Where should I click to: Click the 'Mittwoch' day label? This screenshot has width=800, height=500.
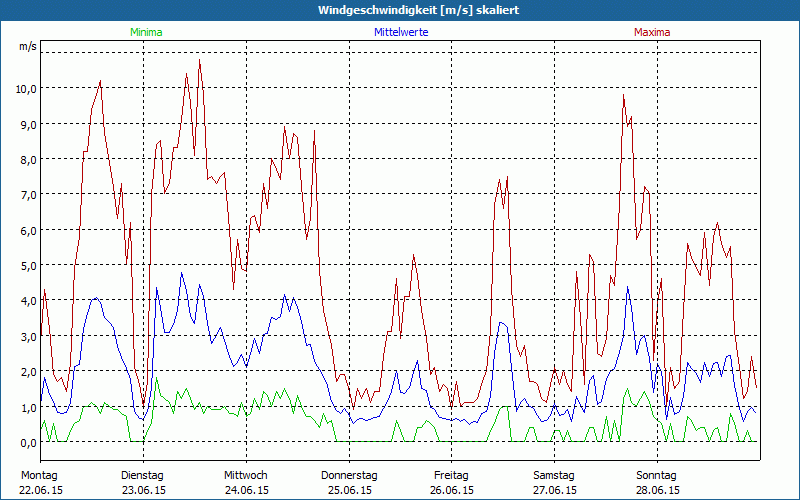click(245, 476)
